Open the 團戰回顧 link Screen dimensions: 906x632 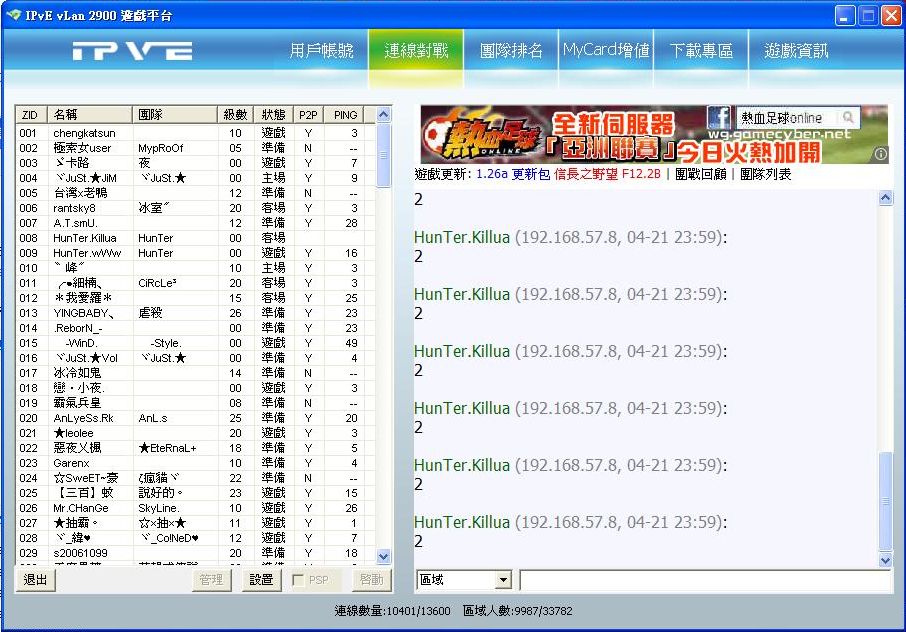coord(700,174)
